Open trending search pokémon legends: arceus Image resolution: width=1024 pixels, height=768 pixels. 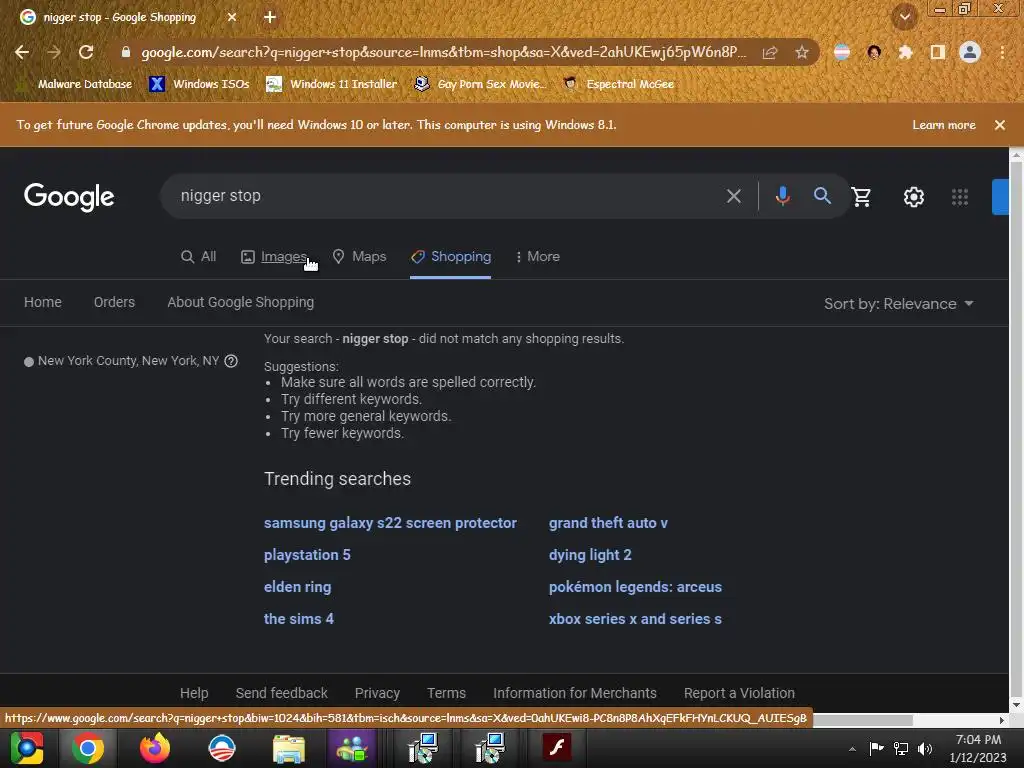point(635,587)
